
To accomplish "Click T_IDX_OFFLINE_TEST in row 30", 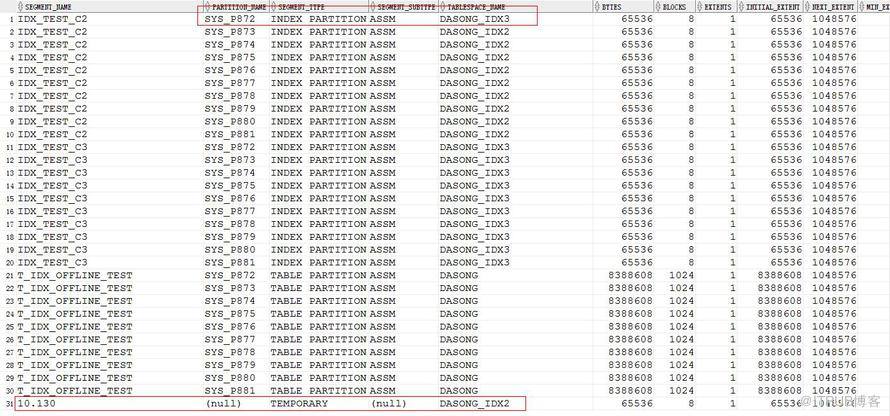I will point(74,391).
